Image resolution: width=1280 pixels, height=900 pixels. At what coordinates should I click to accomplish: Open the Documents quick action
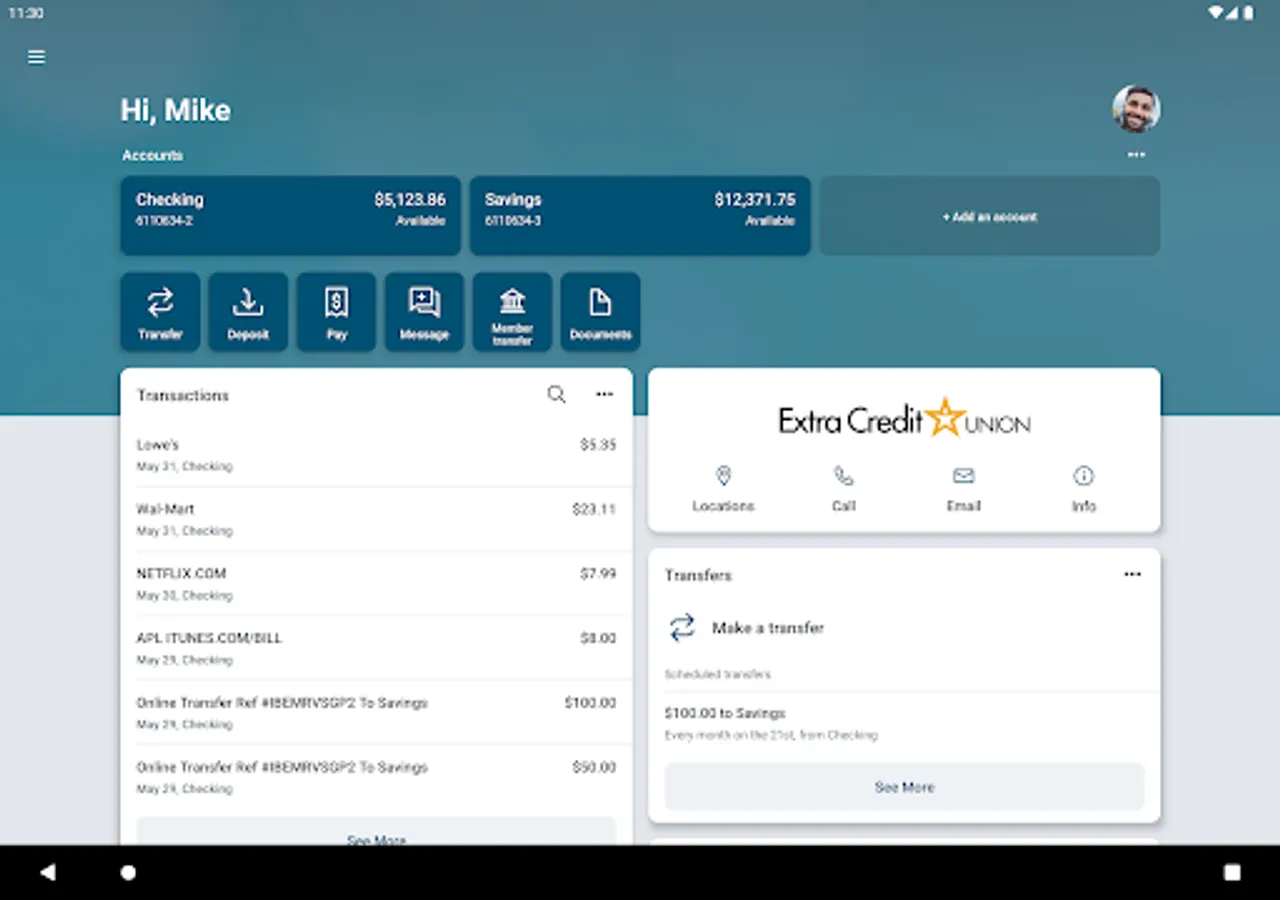click(600, 312)
